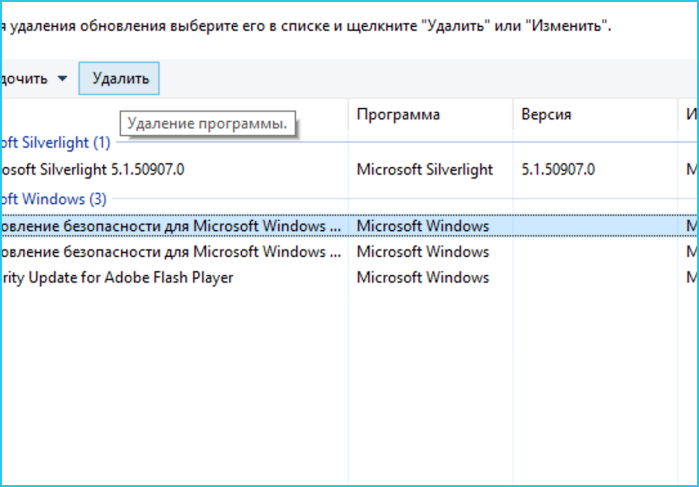Sort by the Версия column header
699x487 pixels.
[546, 115]
